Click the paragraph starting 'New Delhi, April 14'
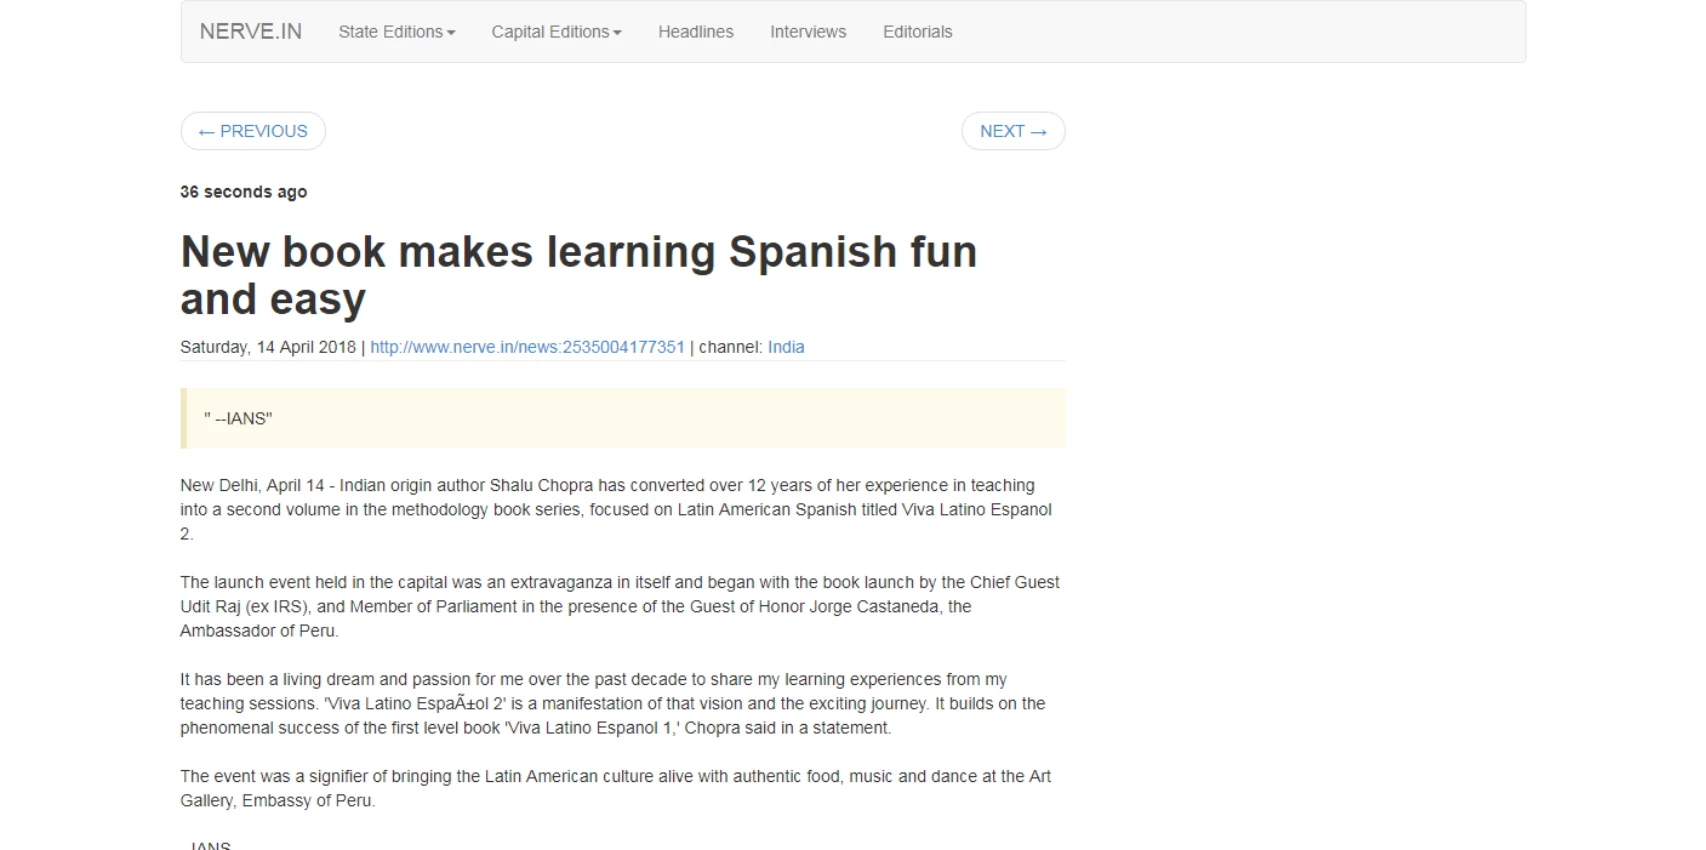Viewport: 1706px width, 850px height. pos(615,509)
